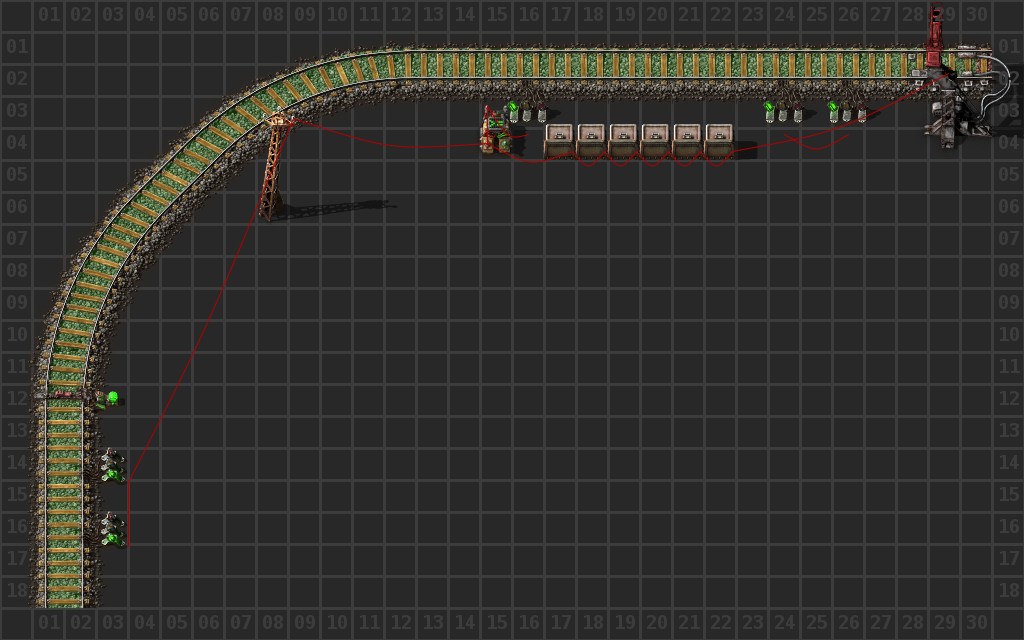The height and width of the screenshot is (640, 1024).
Task: Select the rail signal beside the track at row 16
Action: (x=113, y=530)
